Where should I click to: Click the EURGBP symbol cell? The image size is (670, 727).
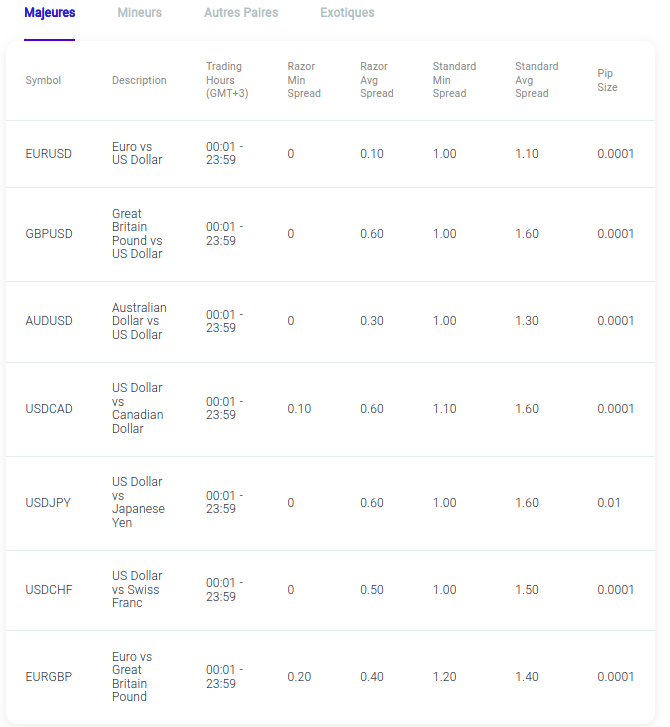[49, 677]
